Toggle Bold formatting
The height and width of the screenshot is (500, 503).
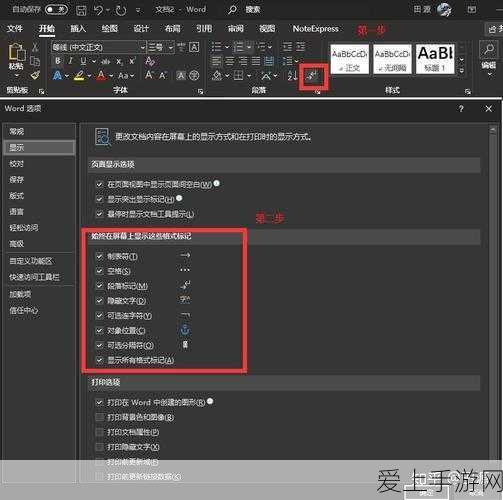(x=58, y=61)
